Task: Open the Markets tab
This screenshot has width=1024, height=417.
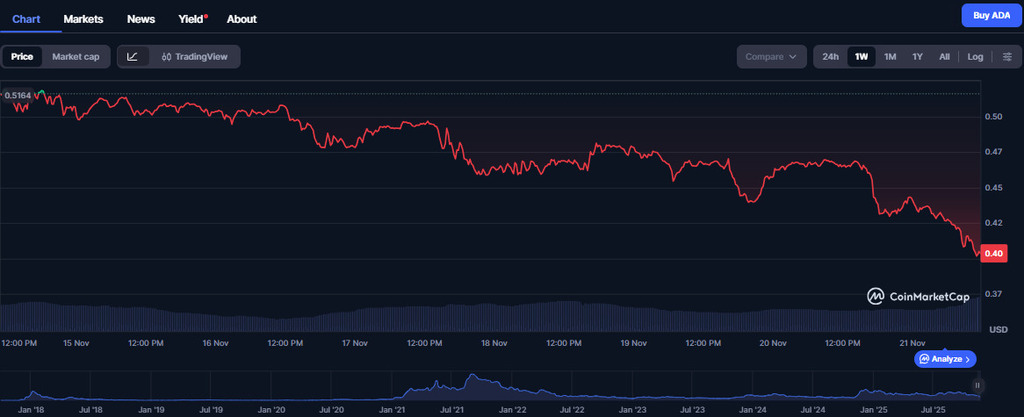Action: (84, 19)
